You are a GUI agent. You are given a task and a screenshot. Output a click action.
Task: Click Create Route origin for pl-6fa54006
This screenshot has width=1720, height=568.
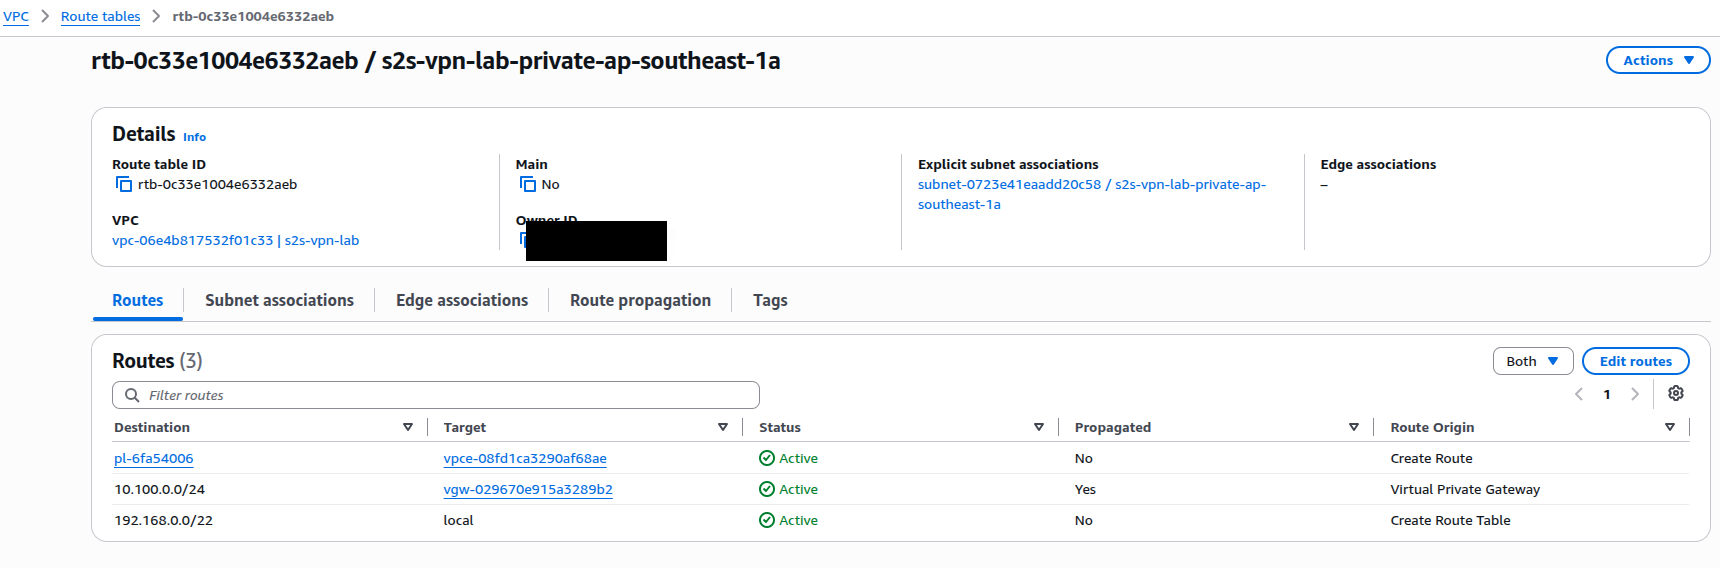tap(1431, 458)
